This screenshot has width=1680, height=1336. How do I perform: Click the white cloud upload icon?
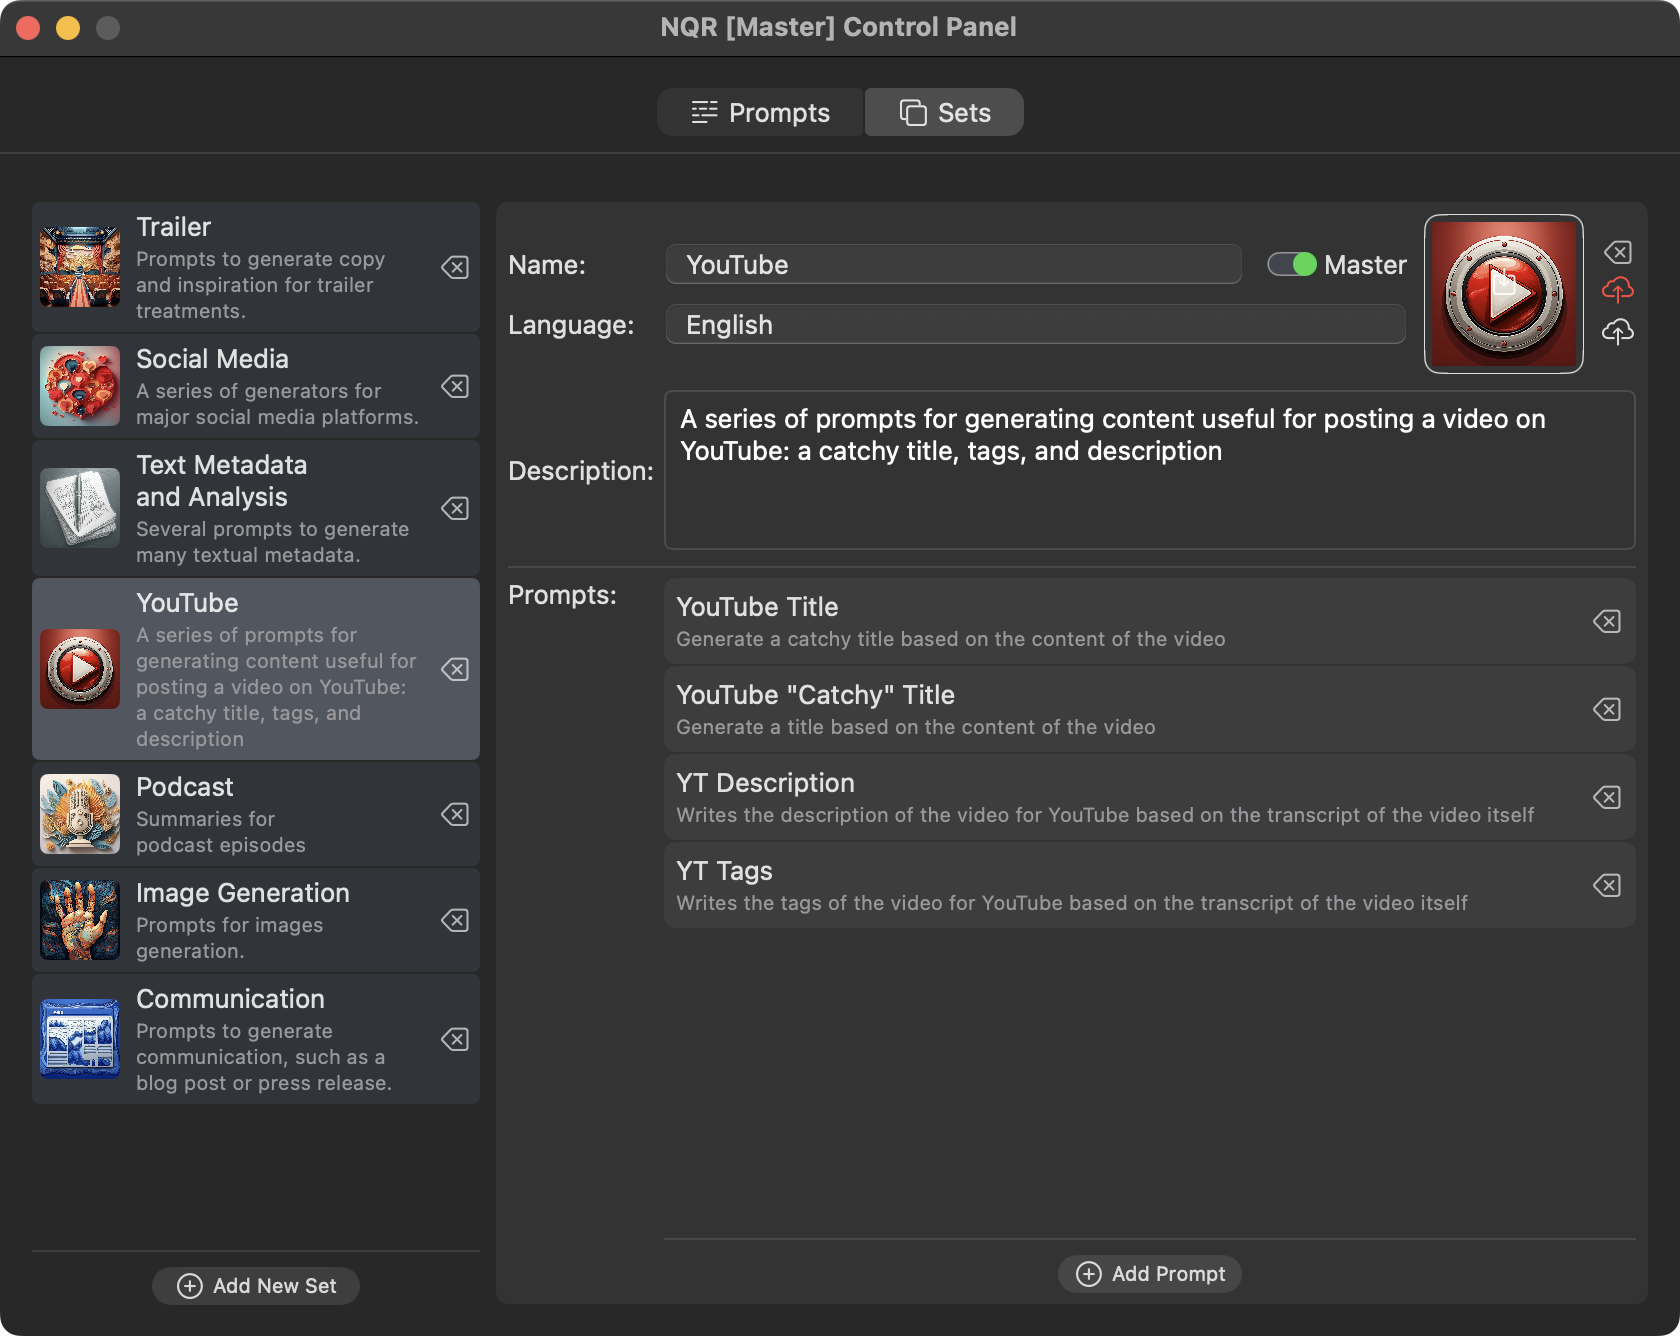coord(1617,331)
